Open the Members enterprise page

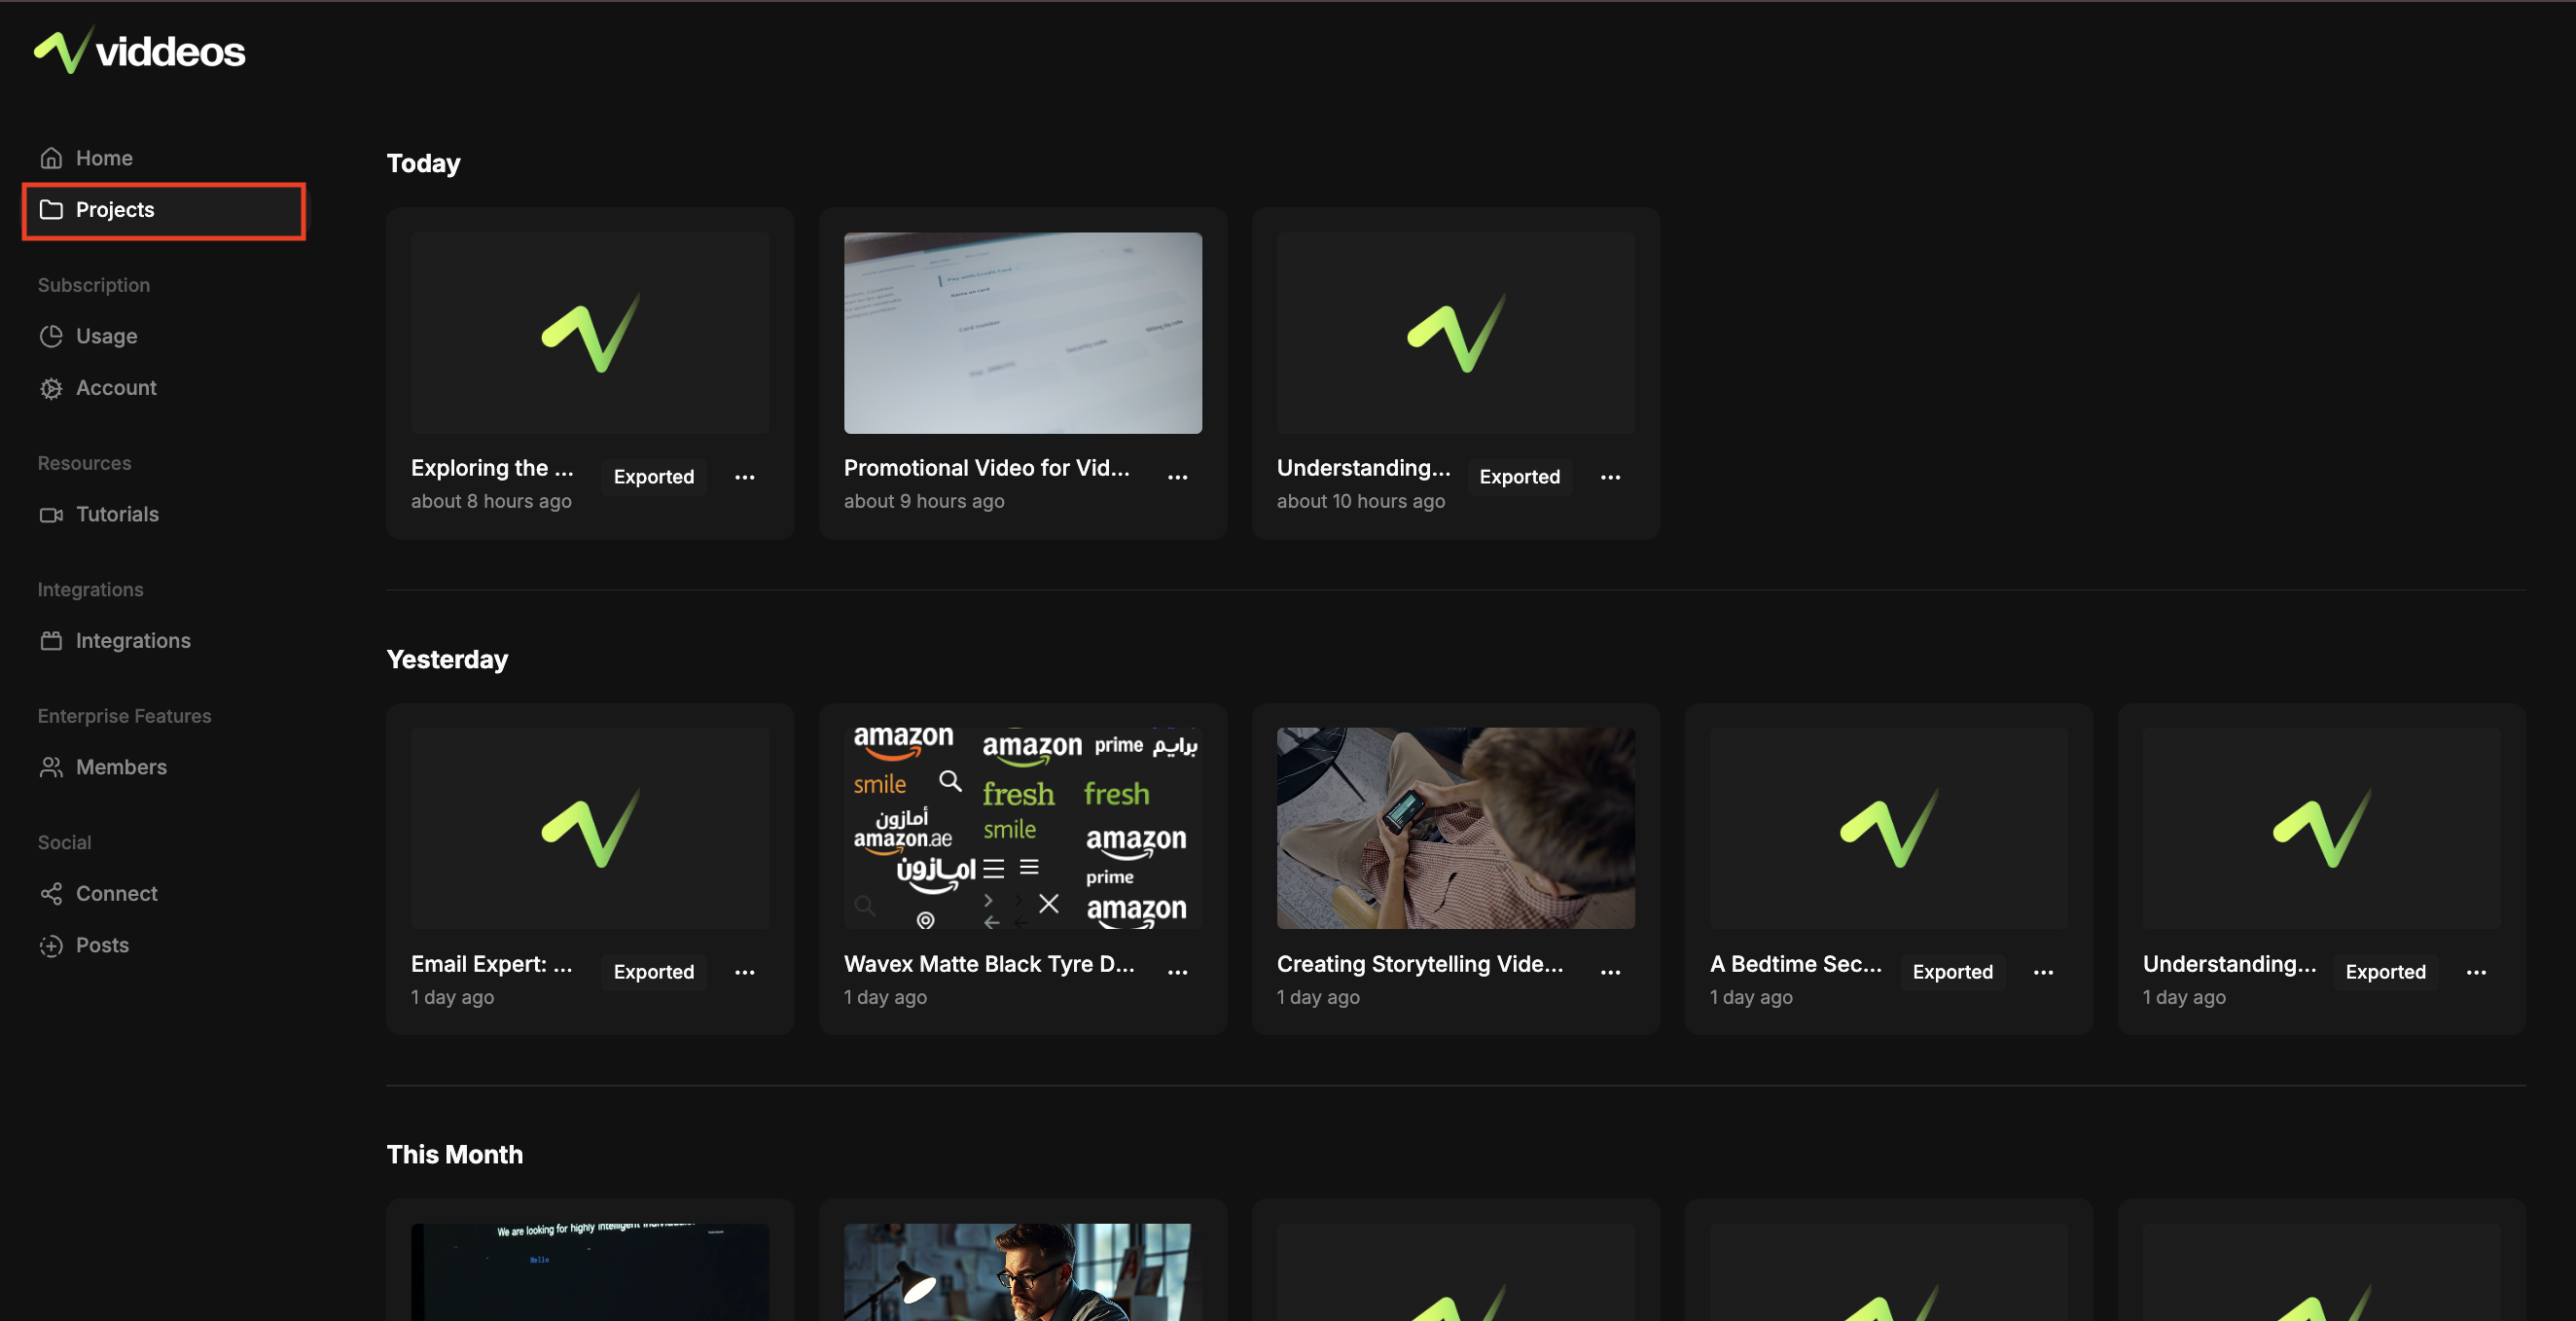[x=120, y=767]
